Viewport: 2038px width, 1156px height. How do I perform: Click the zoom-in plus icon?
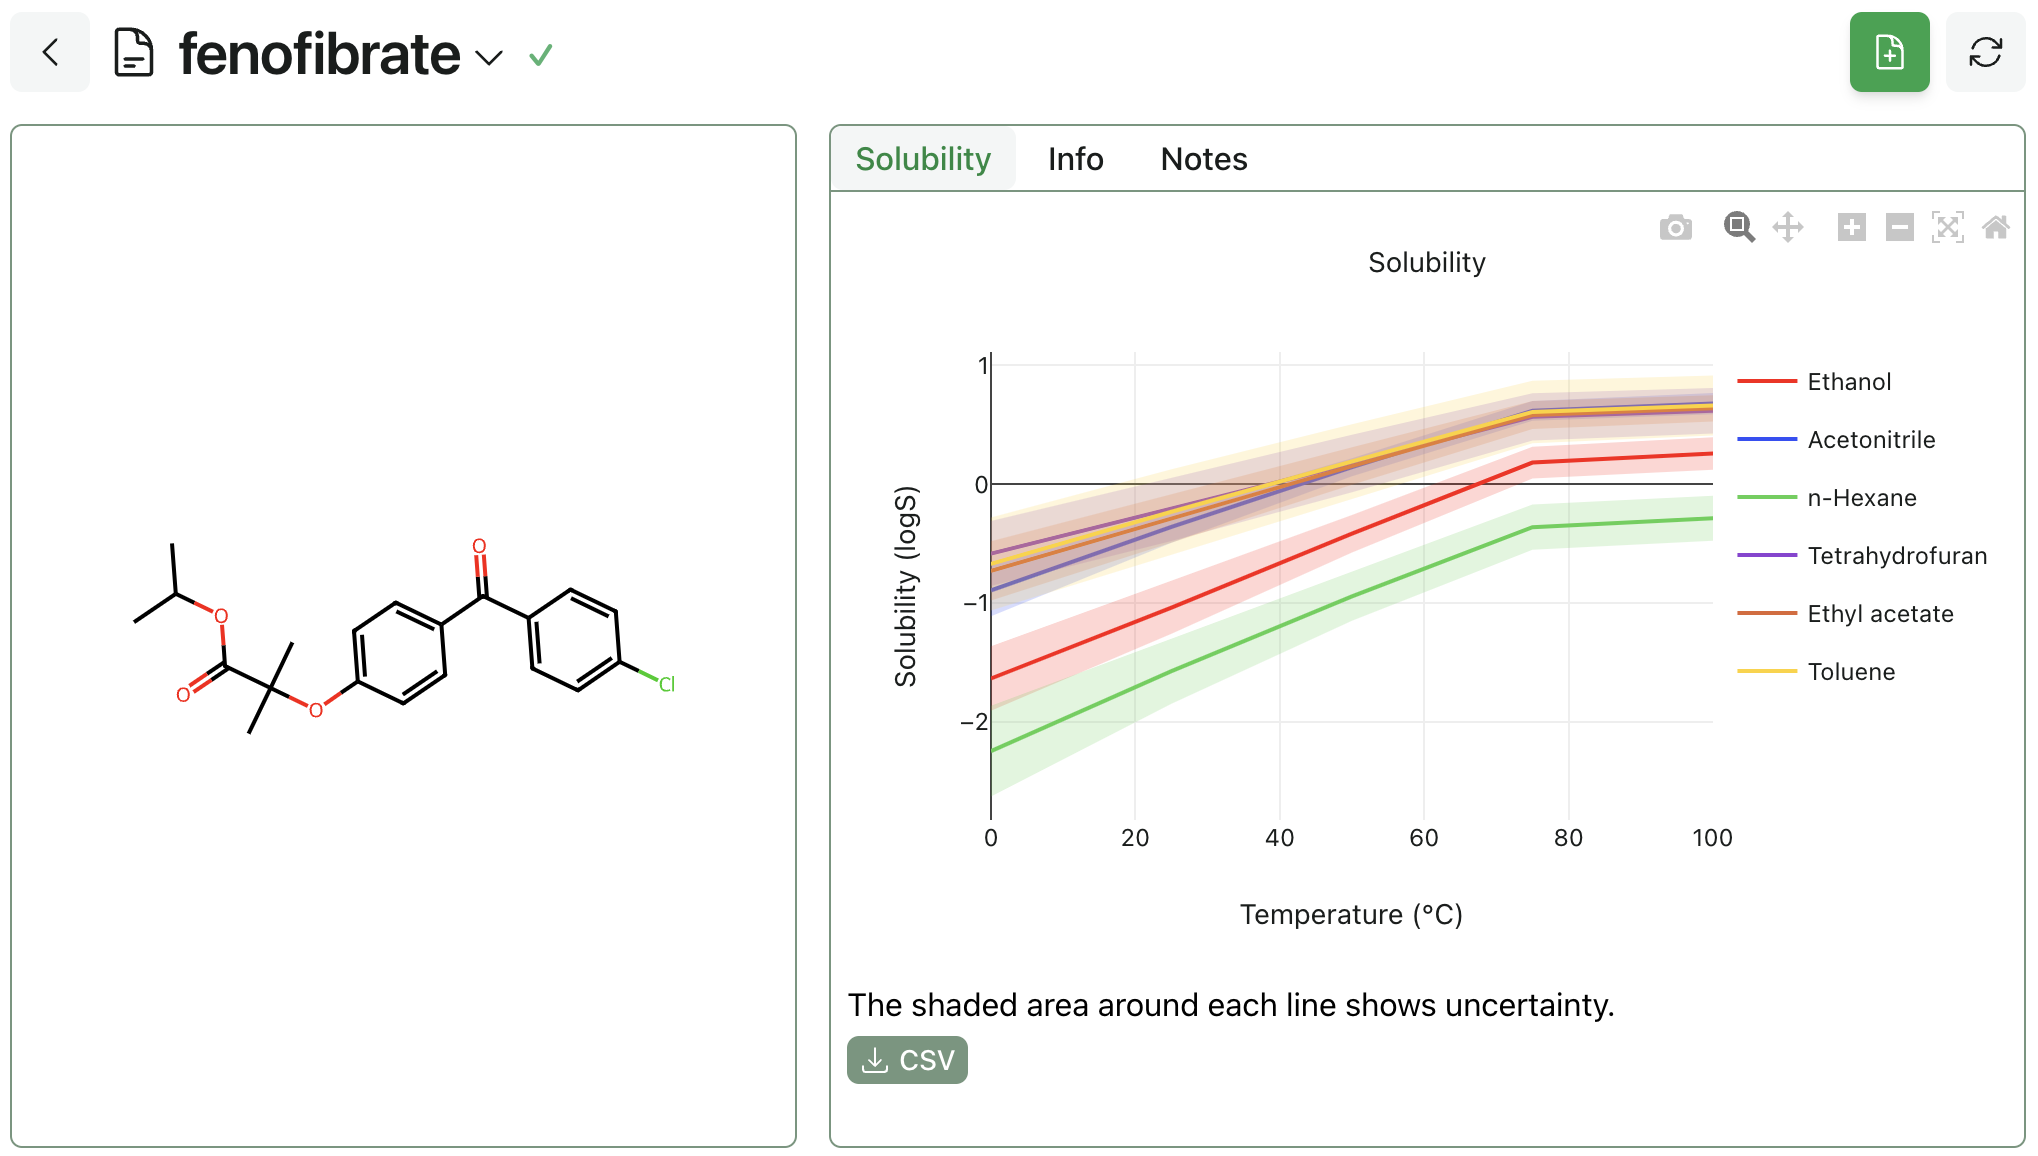(x=1850, y=228)
